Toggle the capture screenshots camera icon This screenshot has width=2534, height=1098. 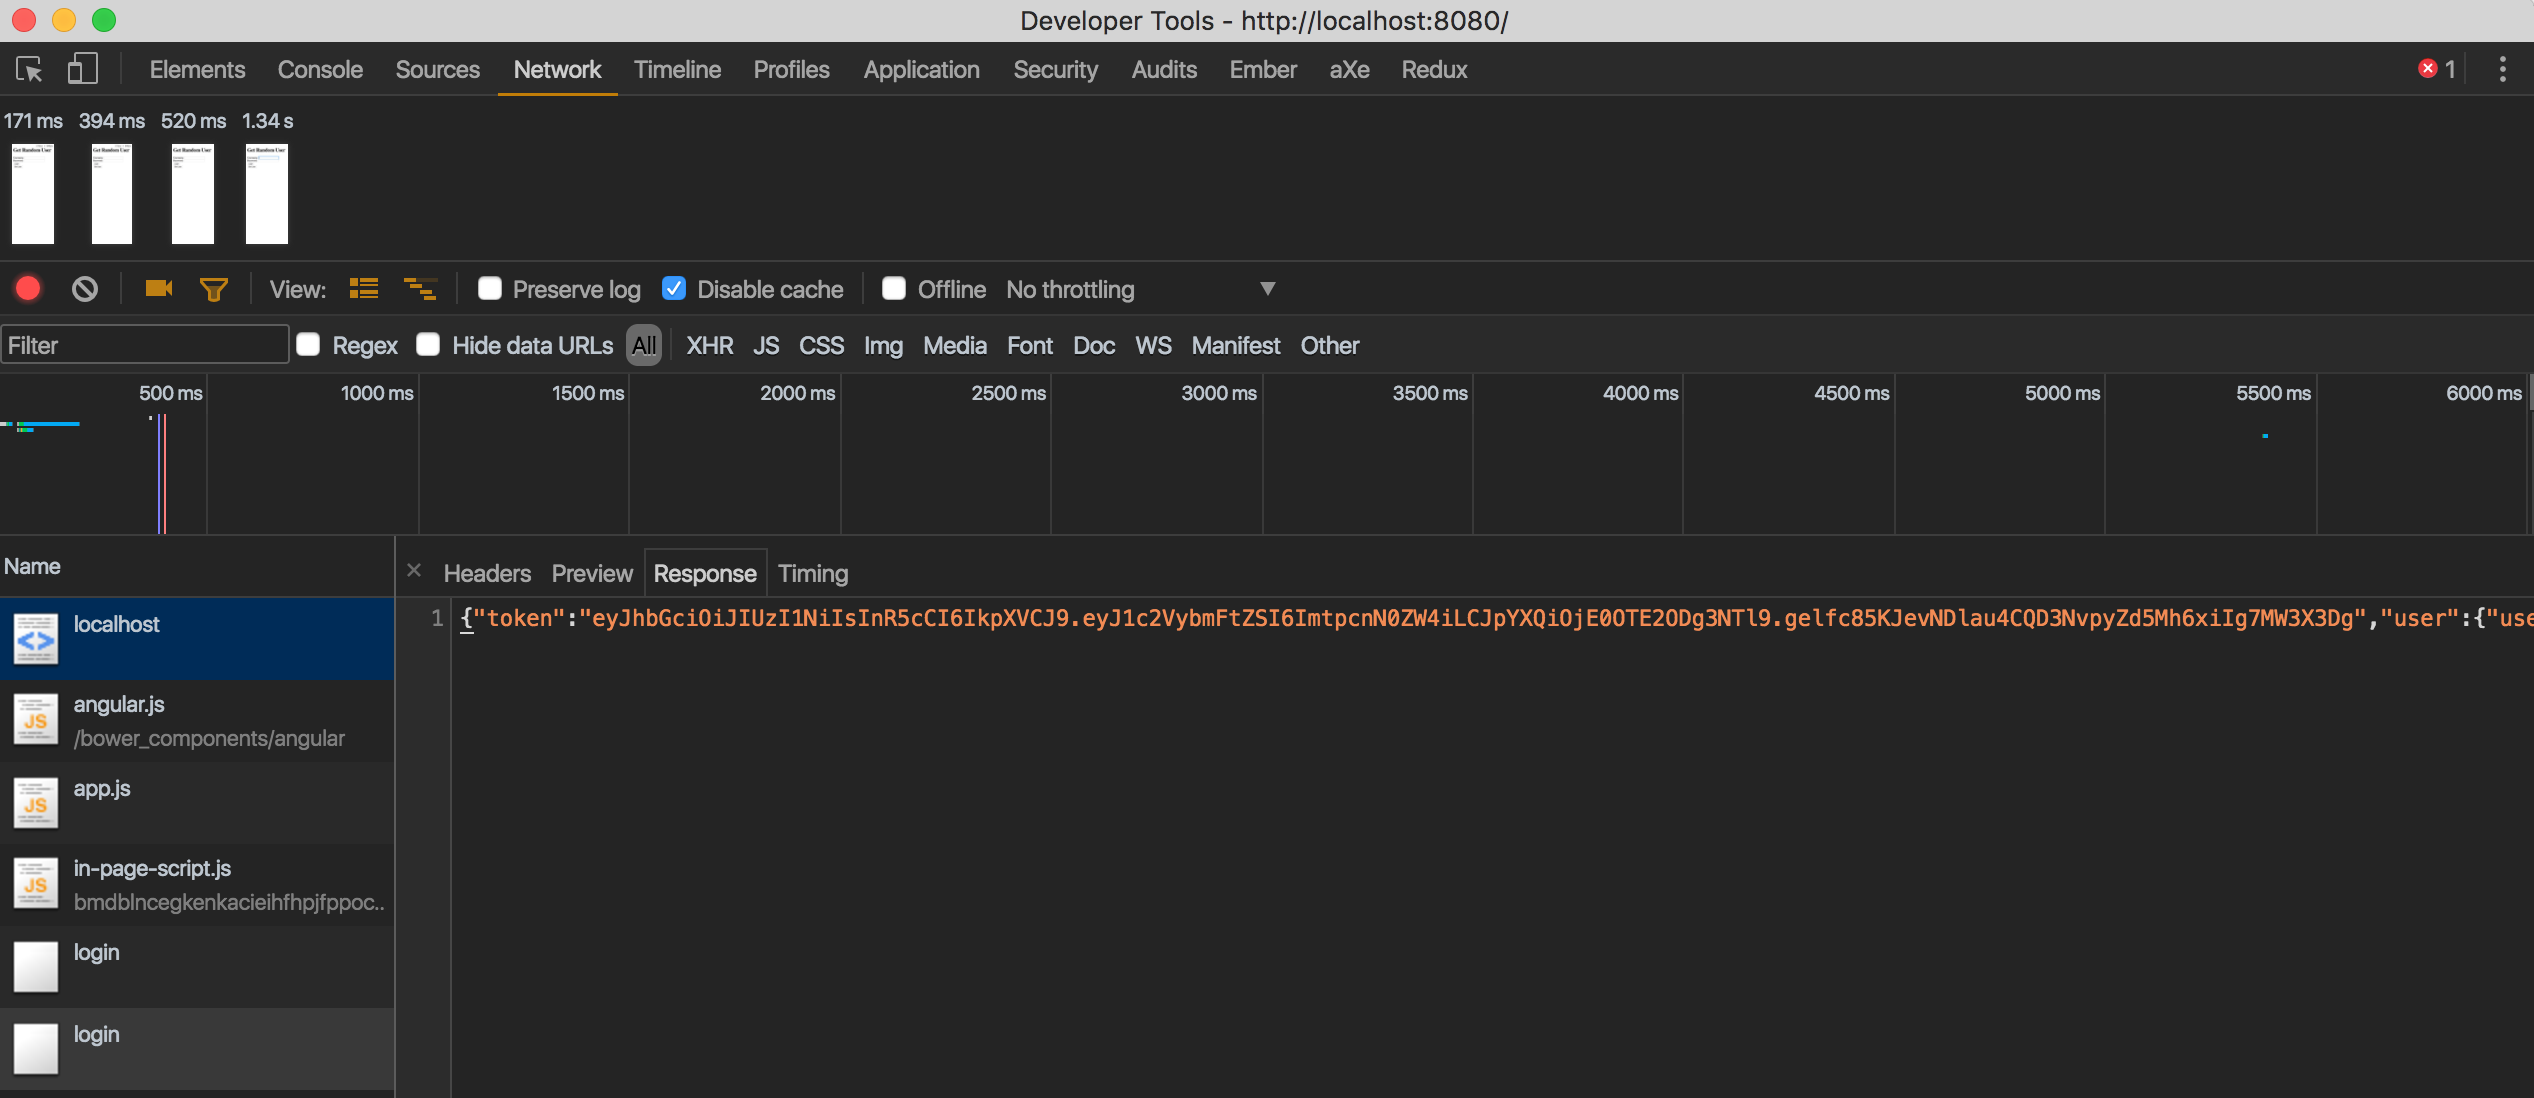pyautogui.click(x=158, y=289)
